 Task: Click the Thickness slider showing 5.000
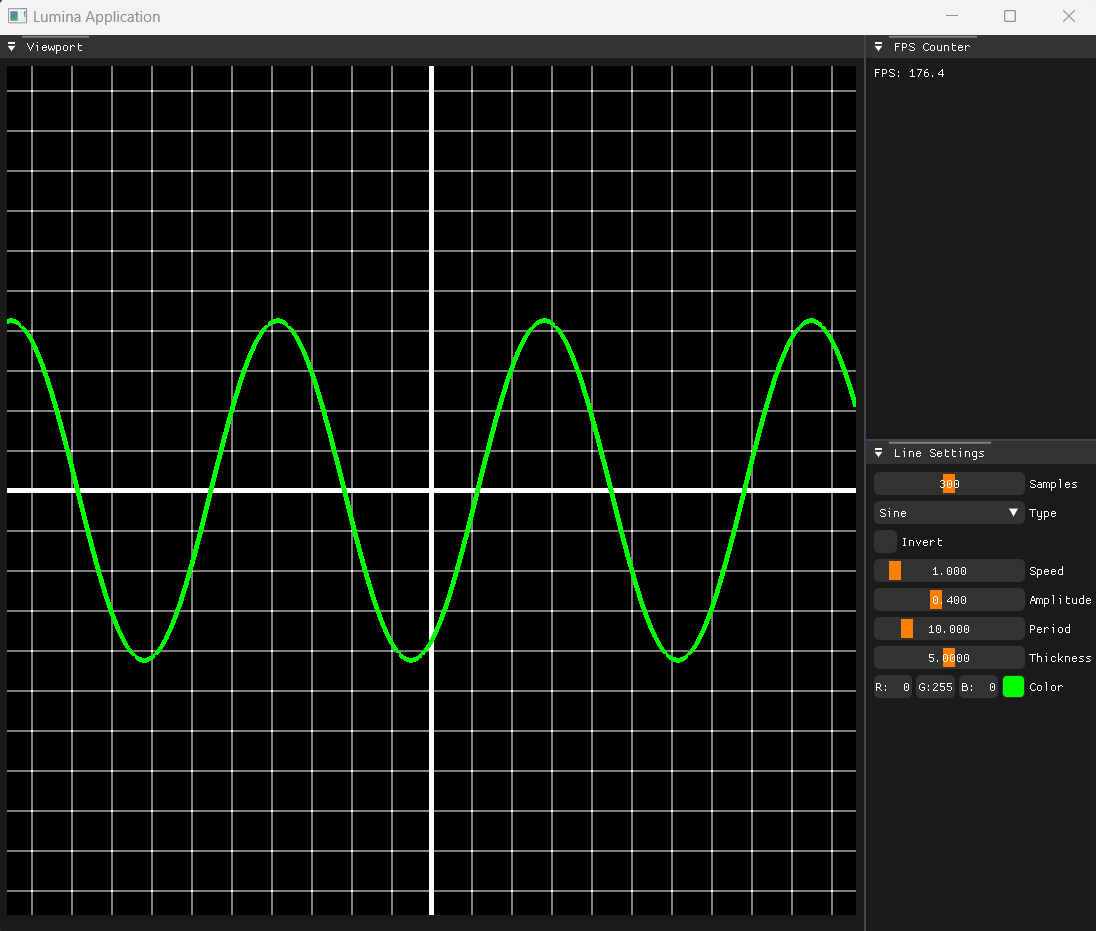[x=948, y=657]
